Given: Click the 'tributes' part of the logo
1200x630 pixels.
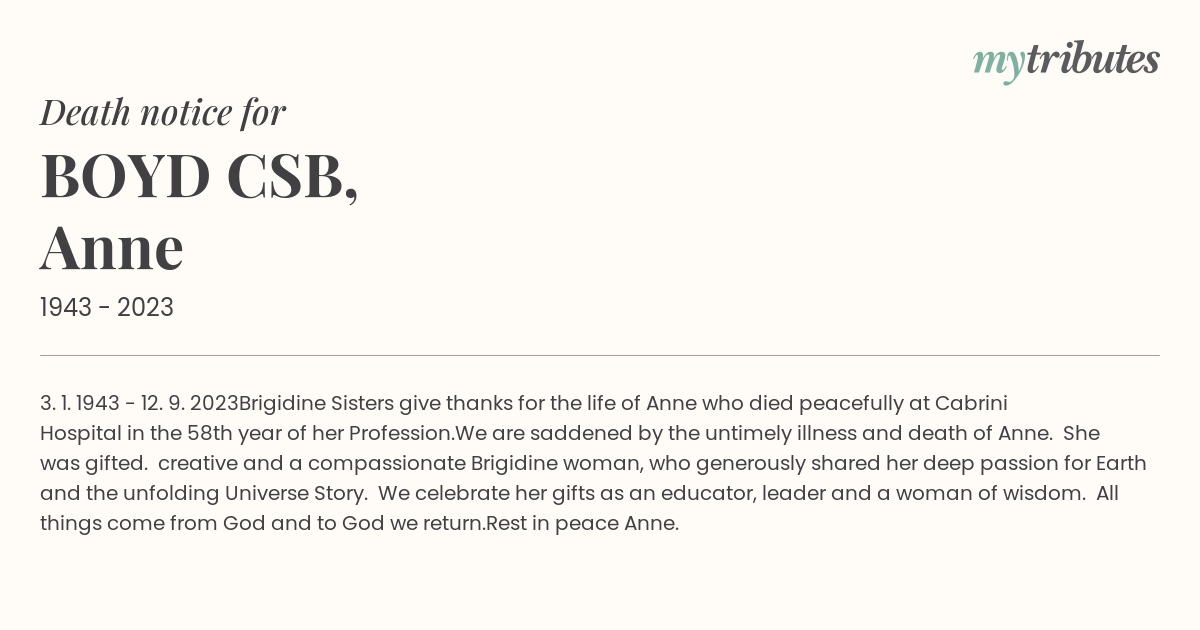Looking at the screenshot, I should 1093,59.
